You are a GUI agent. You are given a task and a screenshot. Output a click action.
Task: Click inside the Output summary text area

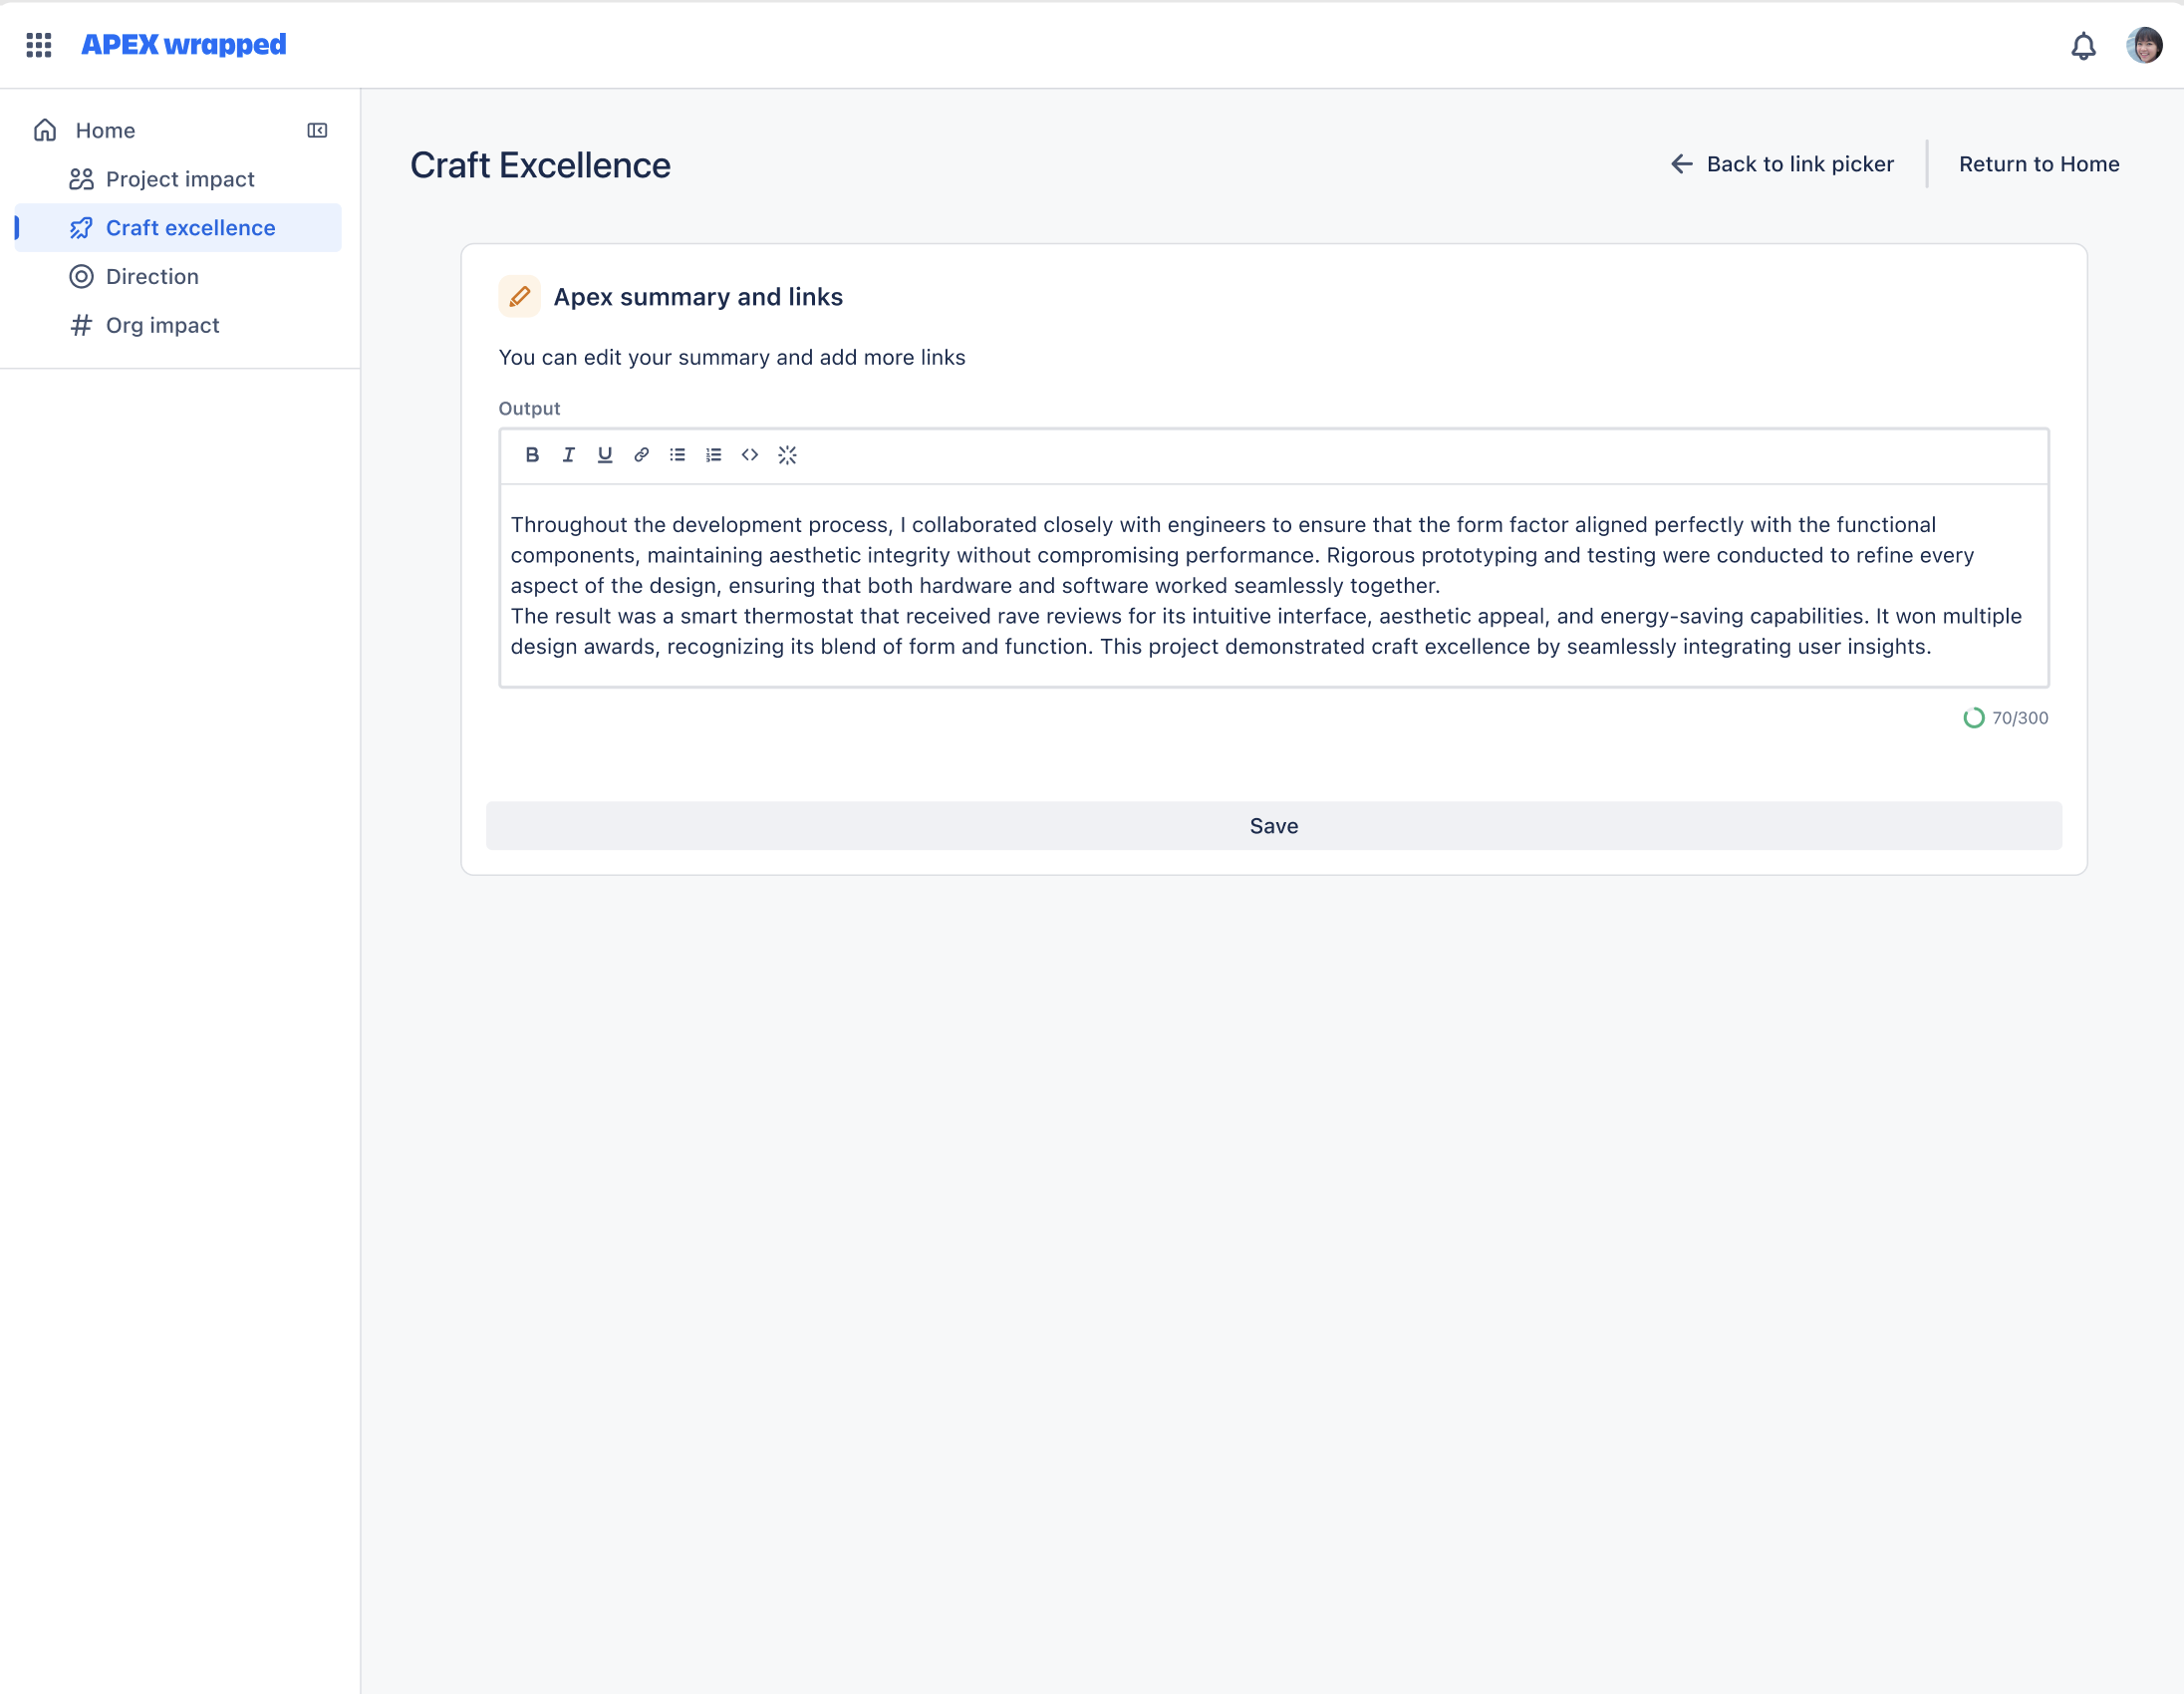click(x=1273, y=586)
